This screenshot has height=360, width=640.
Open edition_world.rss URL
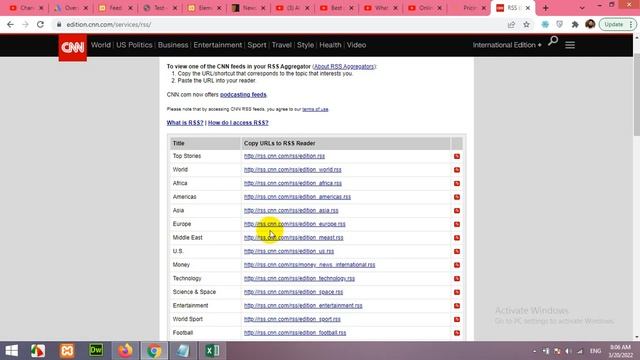(x=293, y=170)
